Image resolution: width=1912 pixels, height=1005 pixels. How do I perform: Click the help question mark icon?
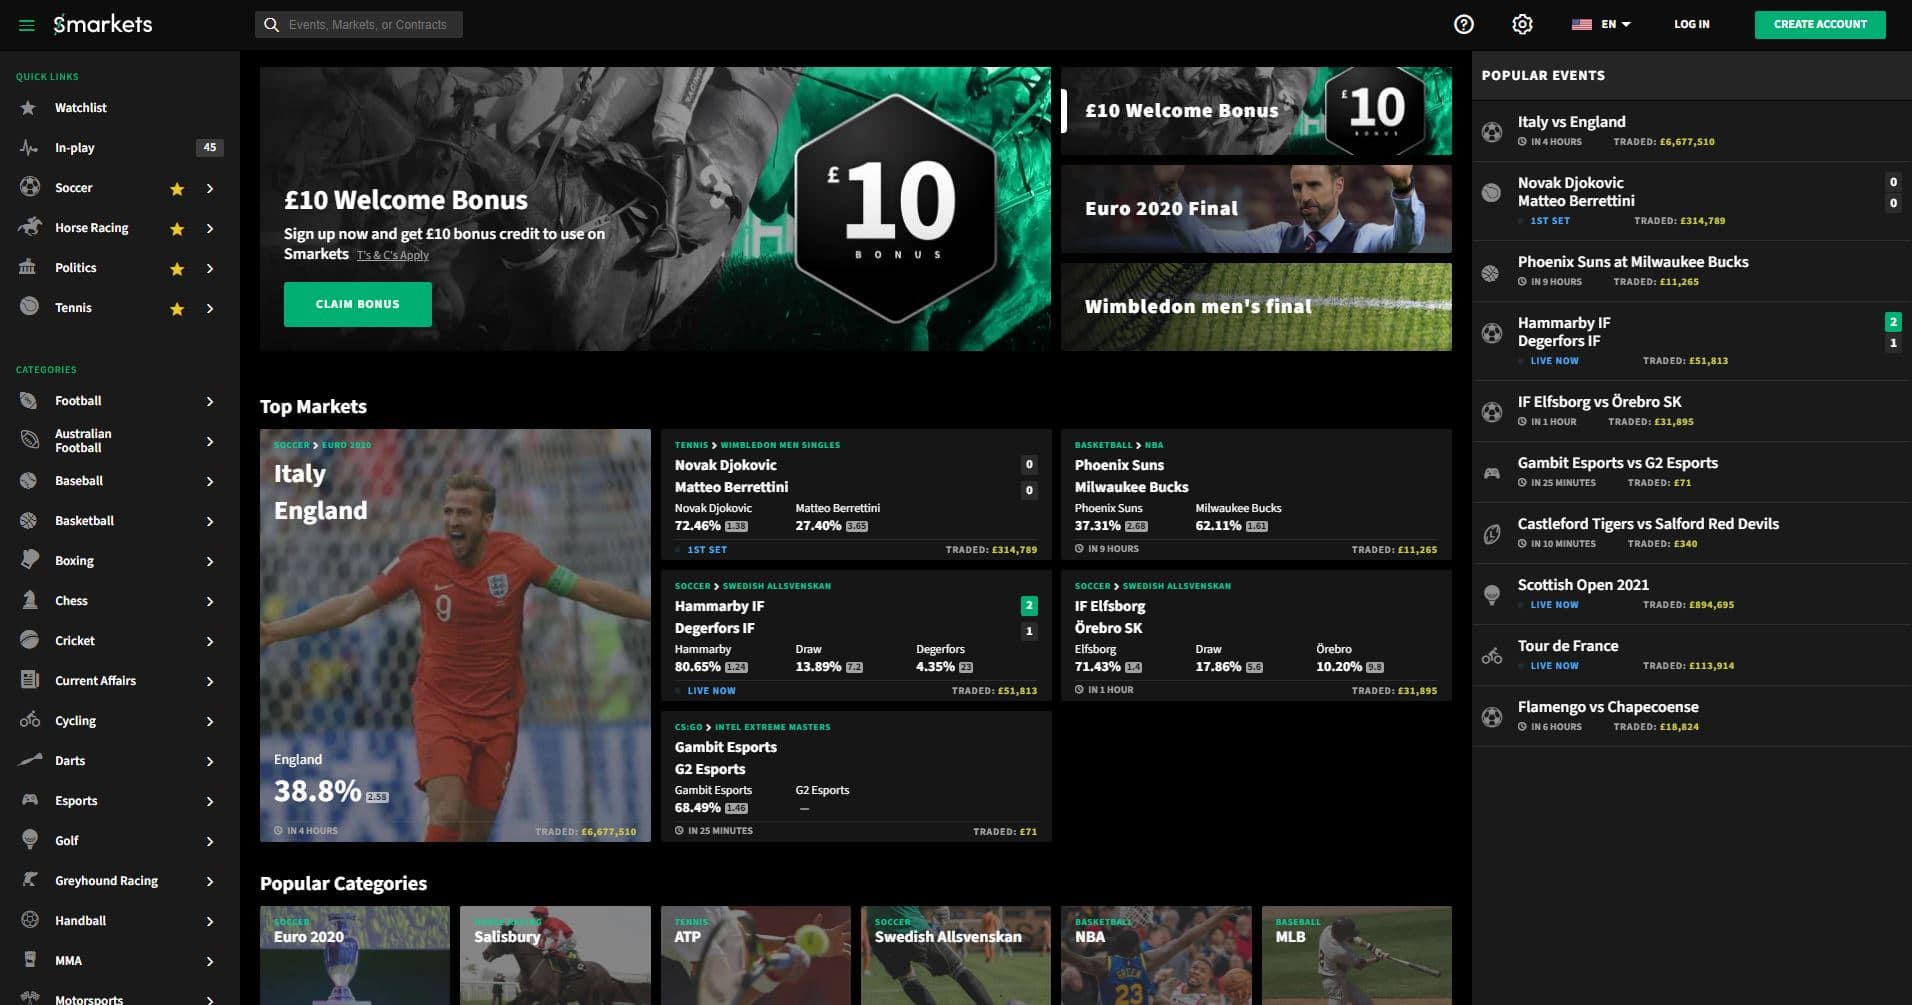coord(1463,24)
